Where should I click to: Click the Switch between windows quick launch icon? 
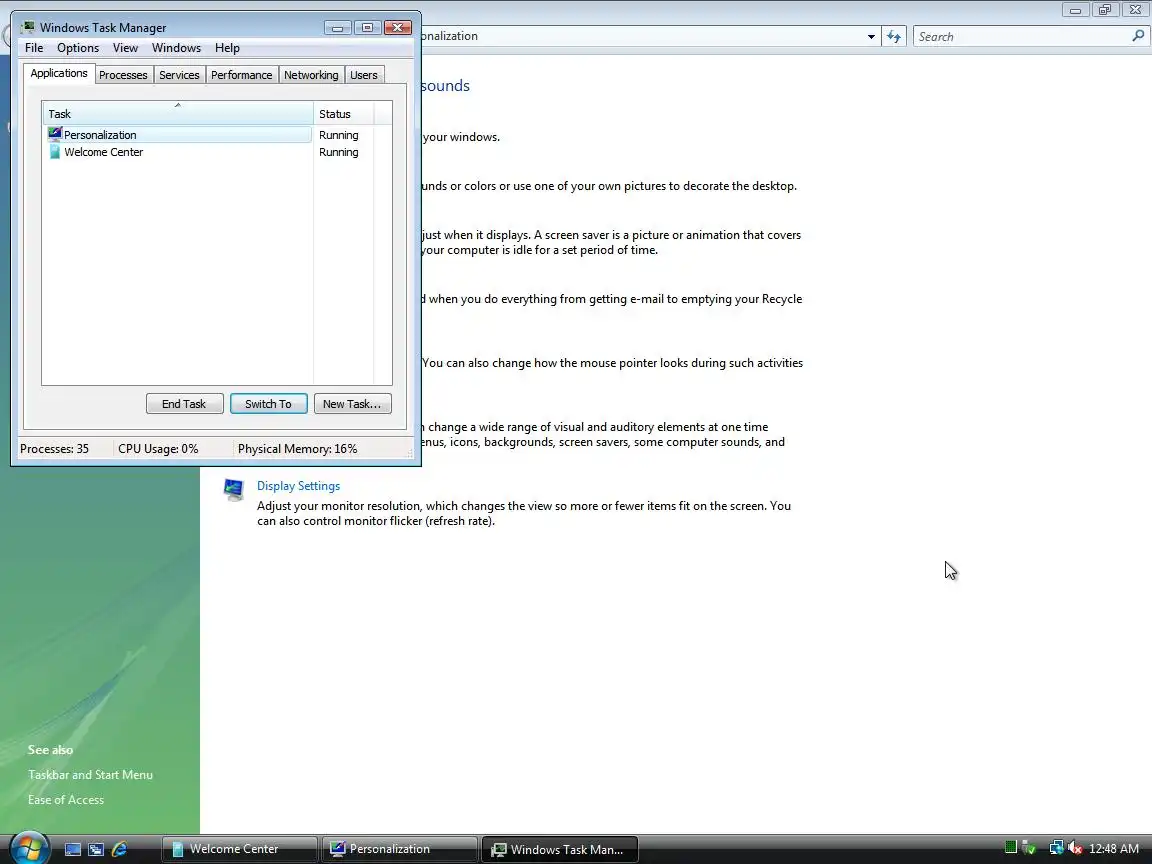96,849
